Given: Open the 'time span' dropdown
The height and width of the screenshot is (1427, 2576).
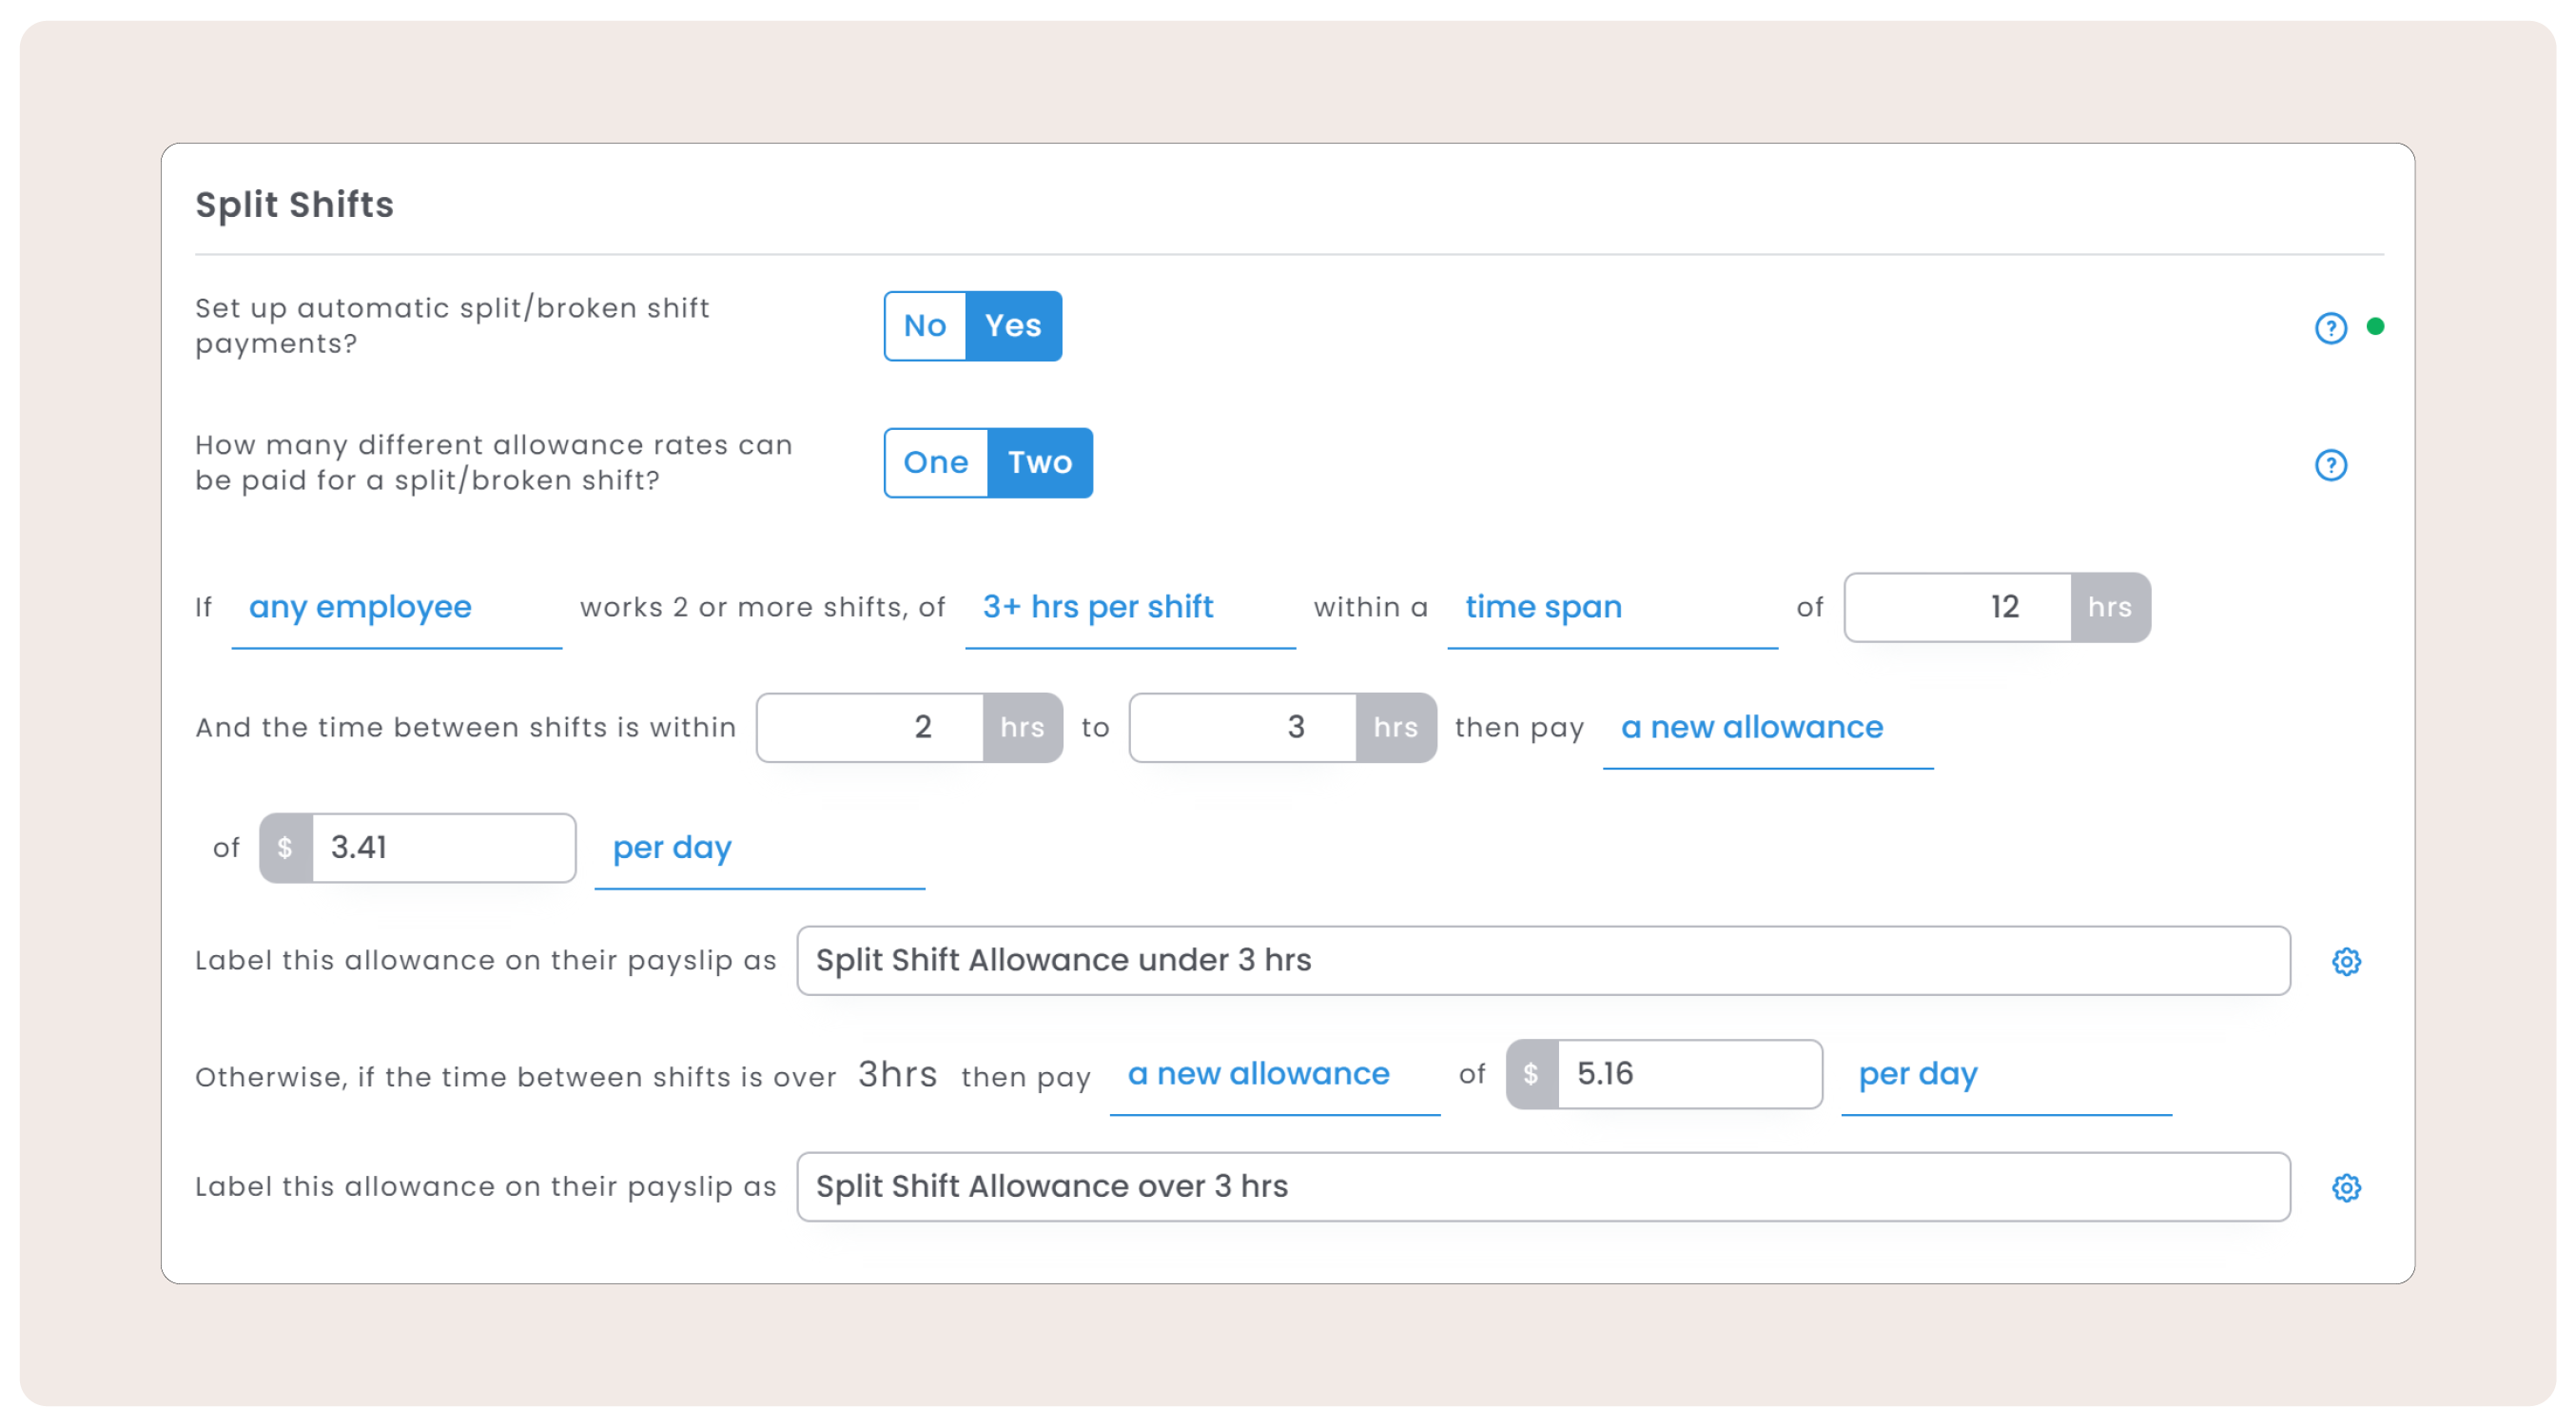Looking at the screenshot, I should click(1611, 608).
